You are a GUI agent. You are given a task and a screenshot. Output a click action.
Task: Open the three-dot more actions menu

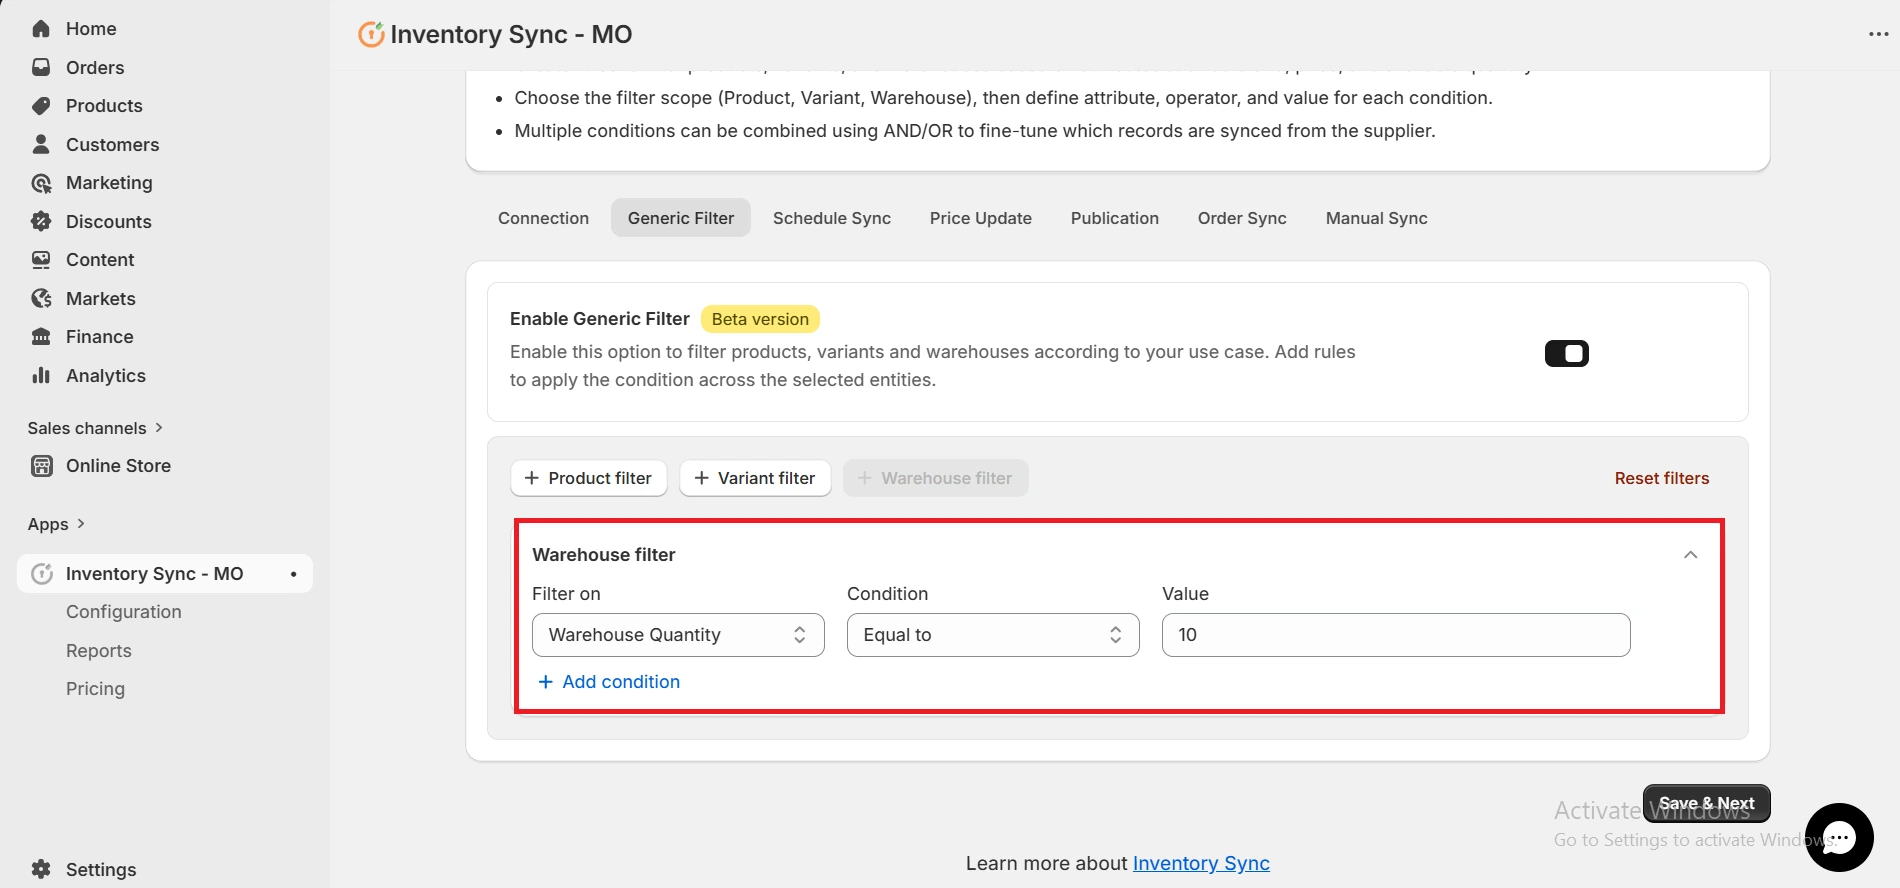1878,34
